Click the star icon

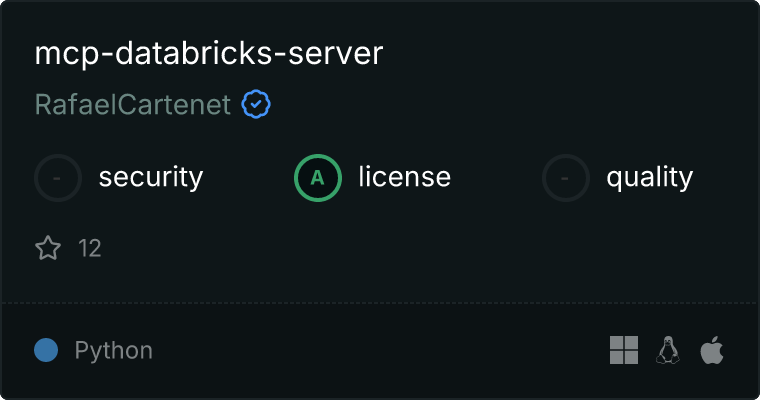coord(48,248)
